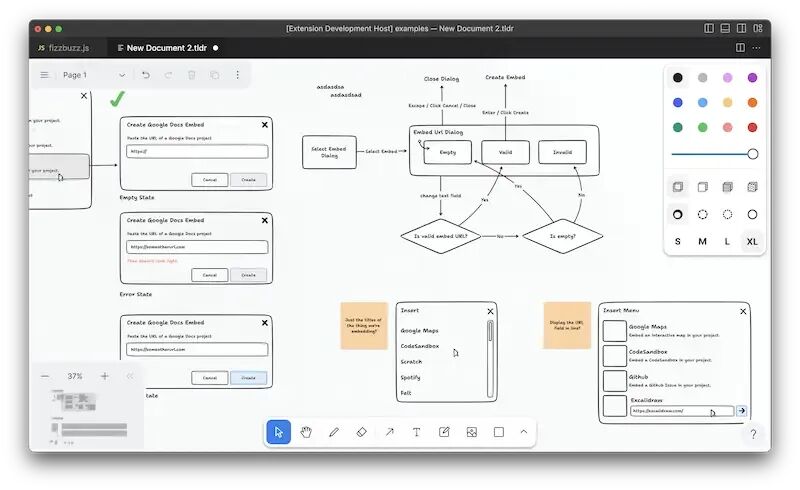Select the Text tool

(416, 432)
